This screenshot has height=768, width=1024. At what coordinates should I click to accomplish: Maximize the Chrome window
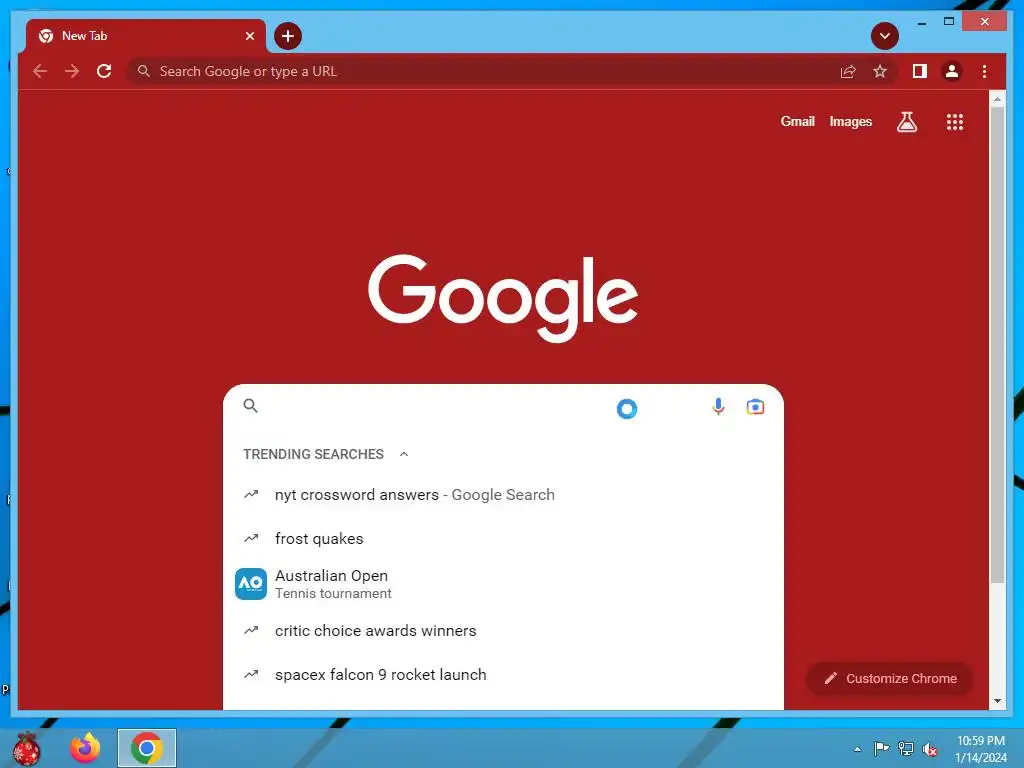949,22
